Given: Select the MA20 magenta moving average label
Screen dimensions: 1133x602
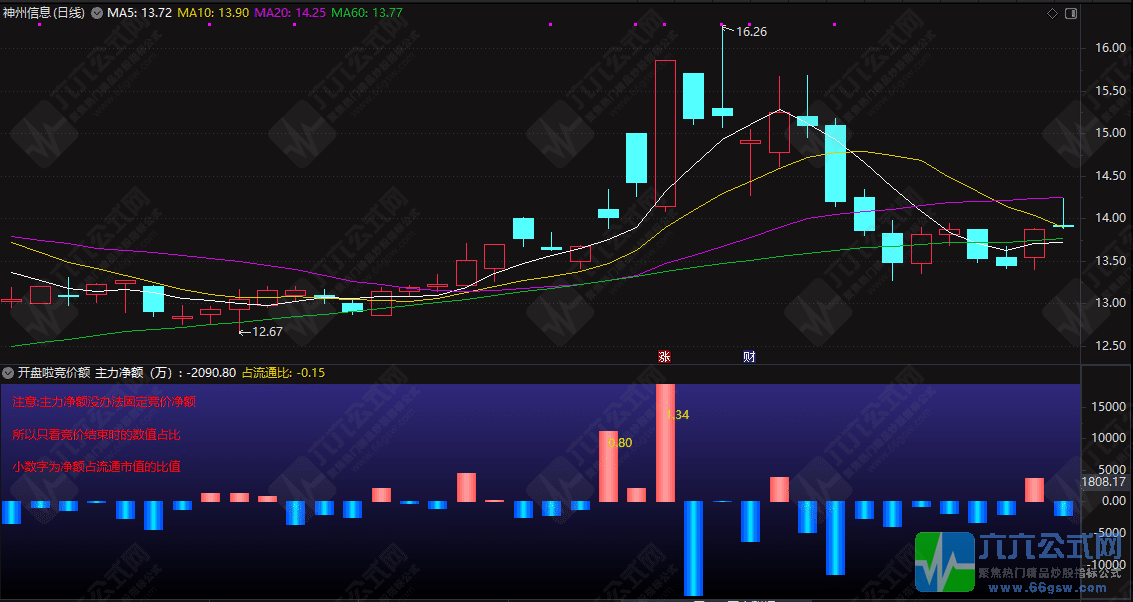Looking at the screenshot, I should click(290, 13).
